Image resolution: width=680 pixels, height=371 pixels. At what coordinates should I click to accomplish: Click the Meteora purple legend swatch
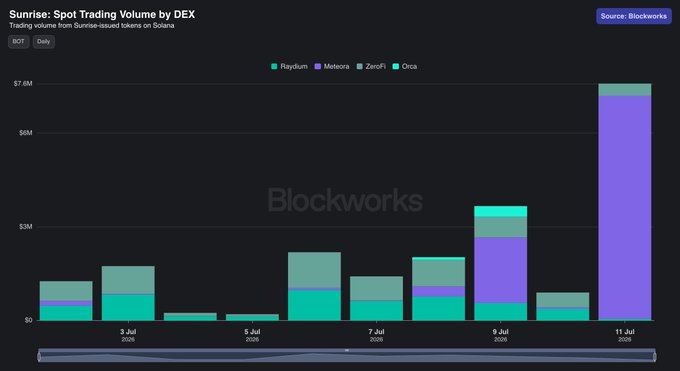[x=317, y=66]
